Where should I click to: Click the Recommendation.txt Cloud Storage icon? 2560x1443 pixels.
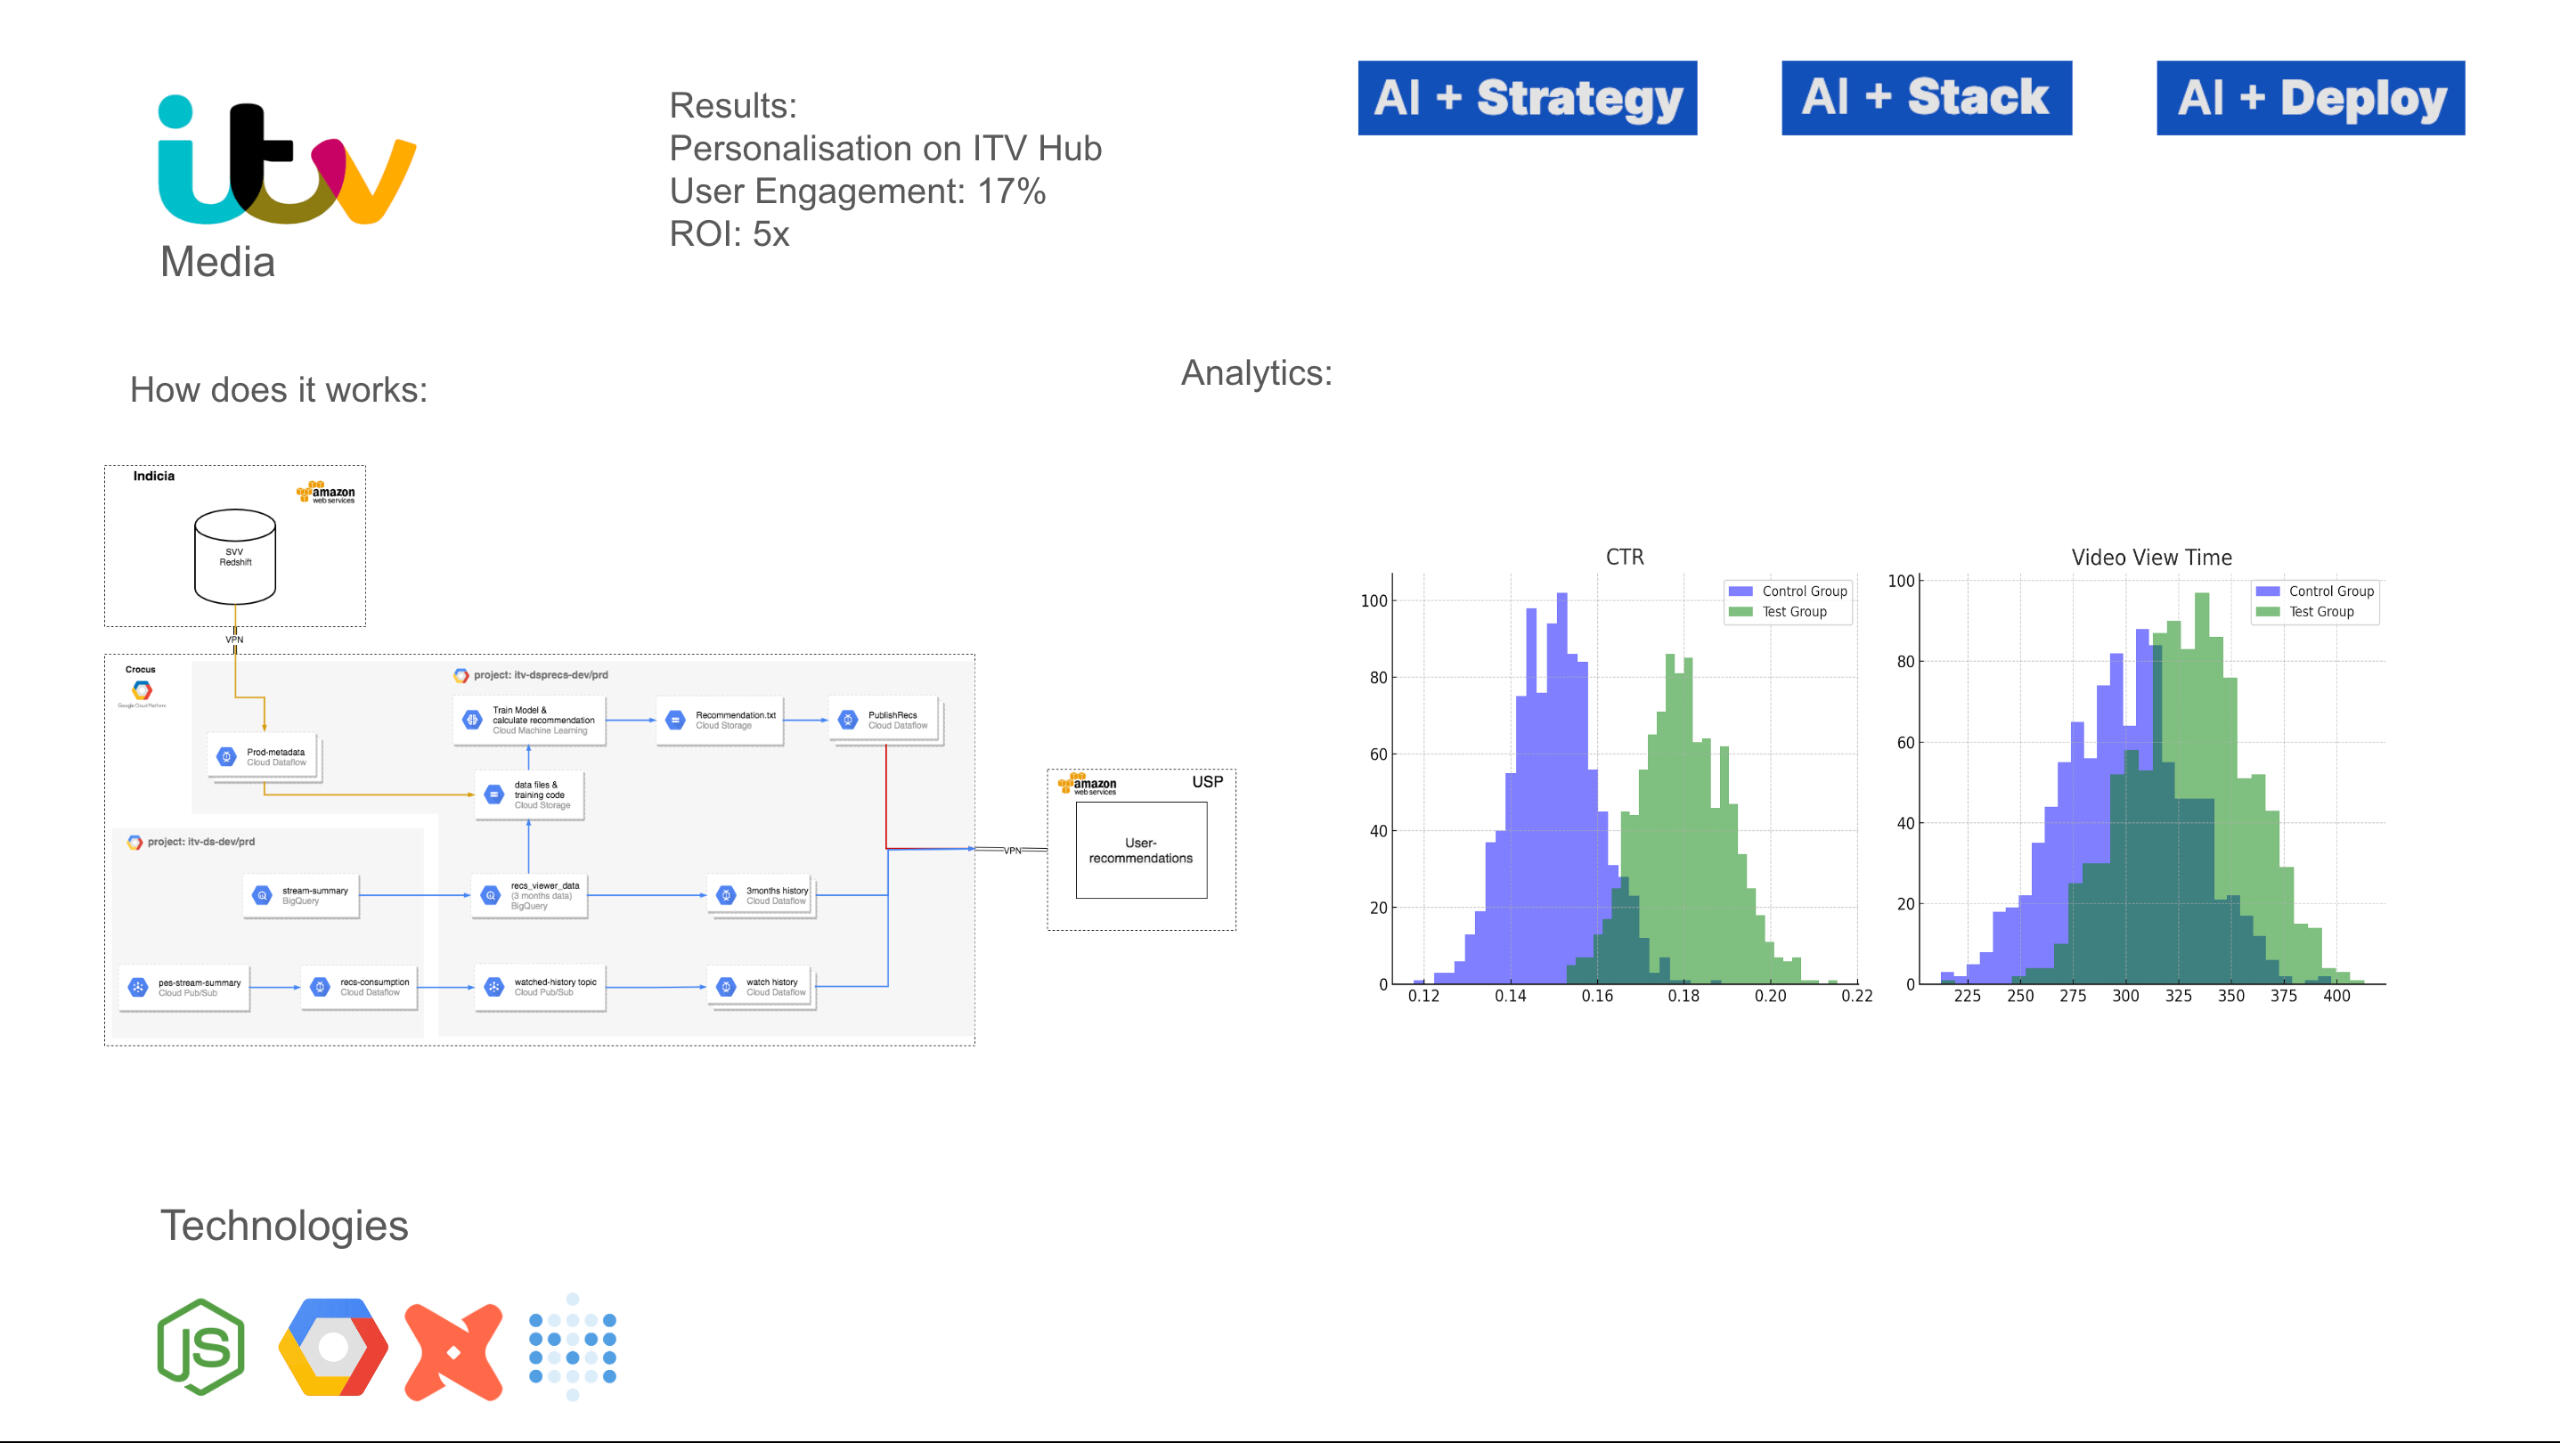point(675,720)
